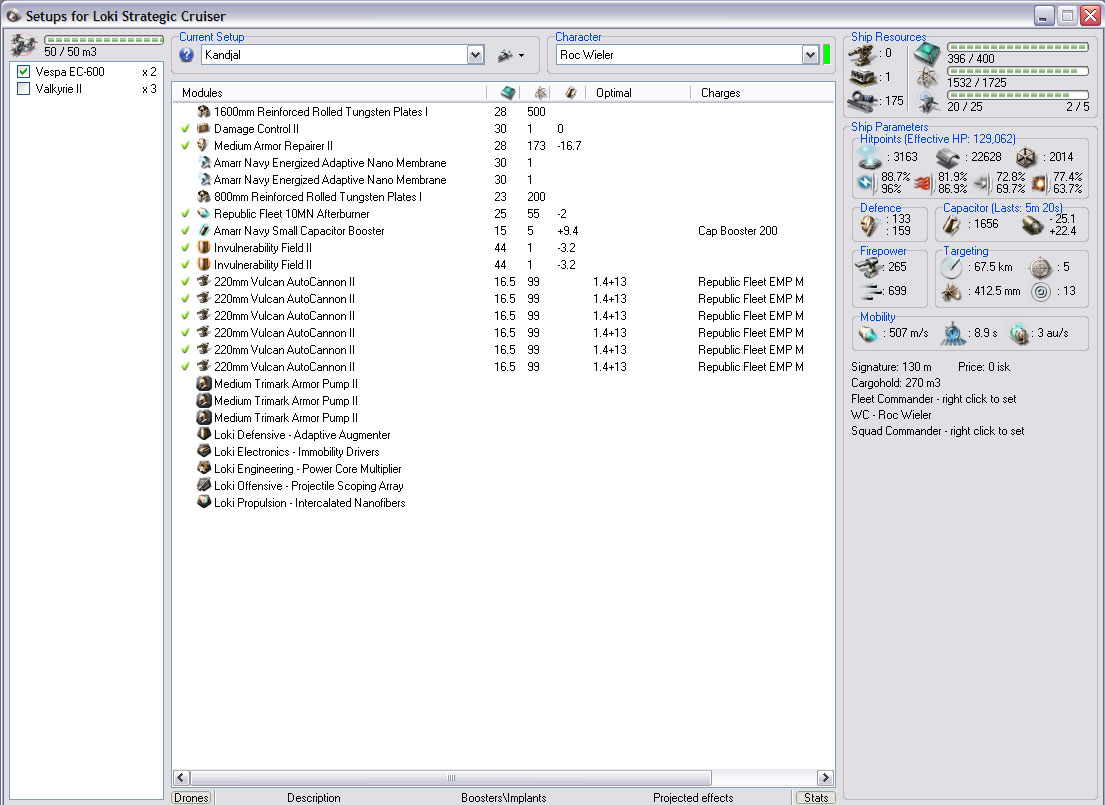Click the capacitor amount icon showing 1656
This screenshot has width=1105, height=805.
[951, 225]
